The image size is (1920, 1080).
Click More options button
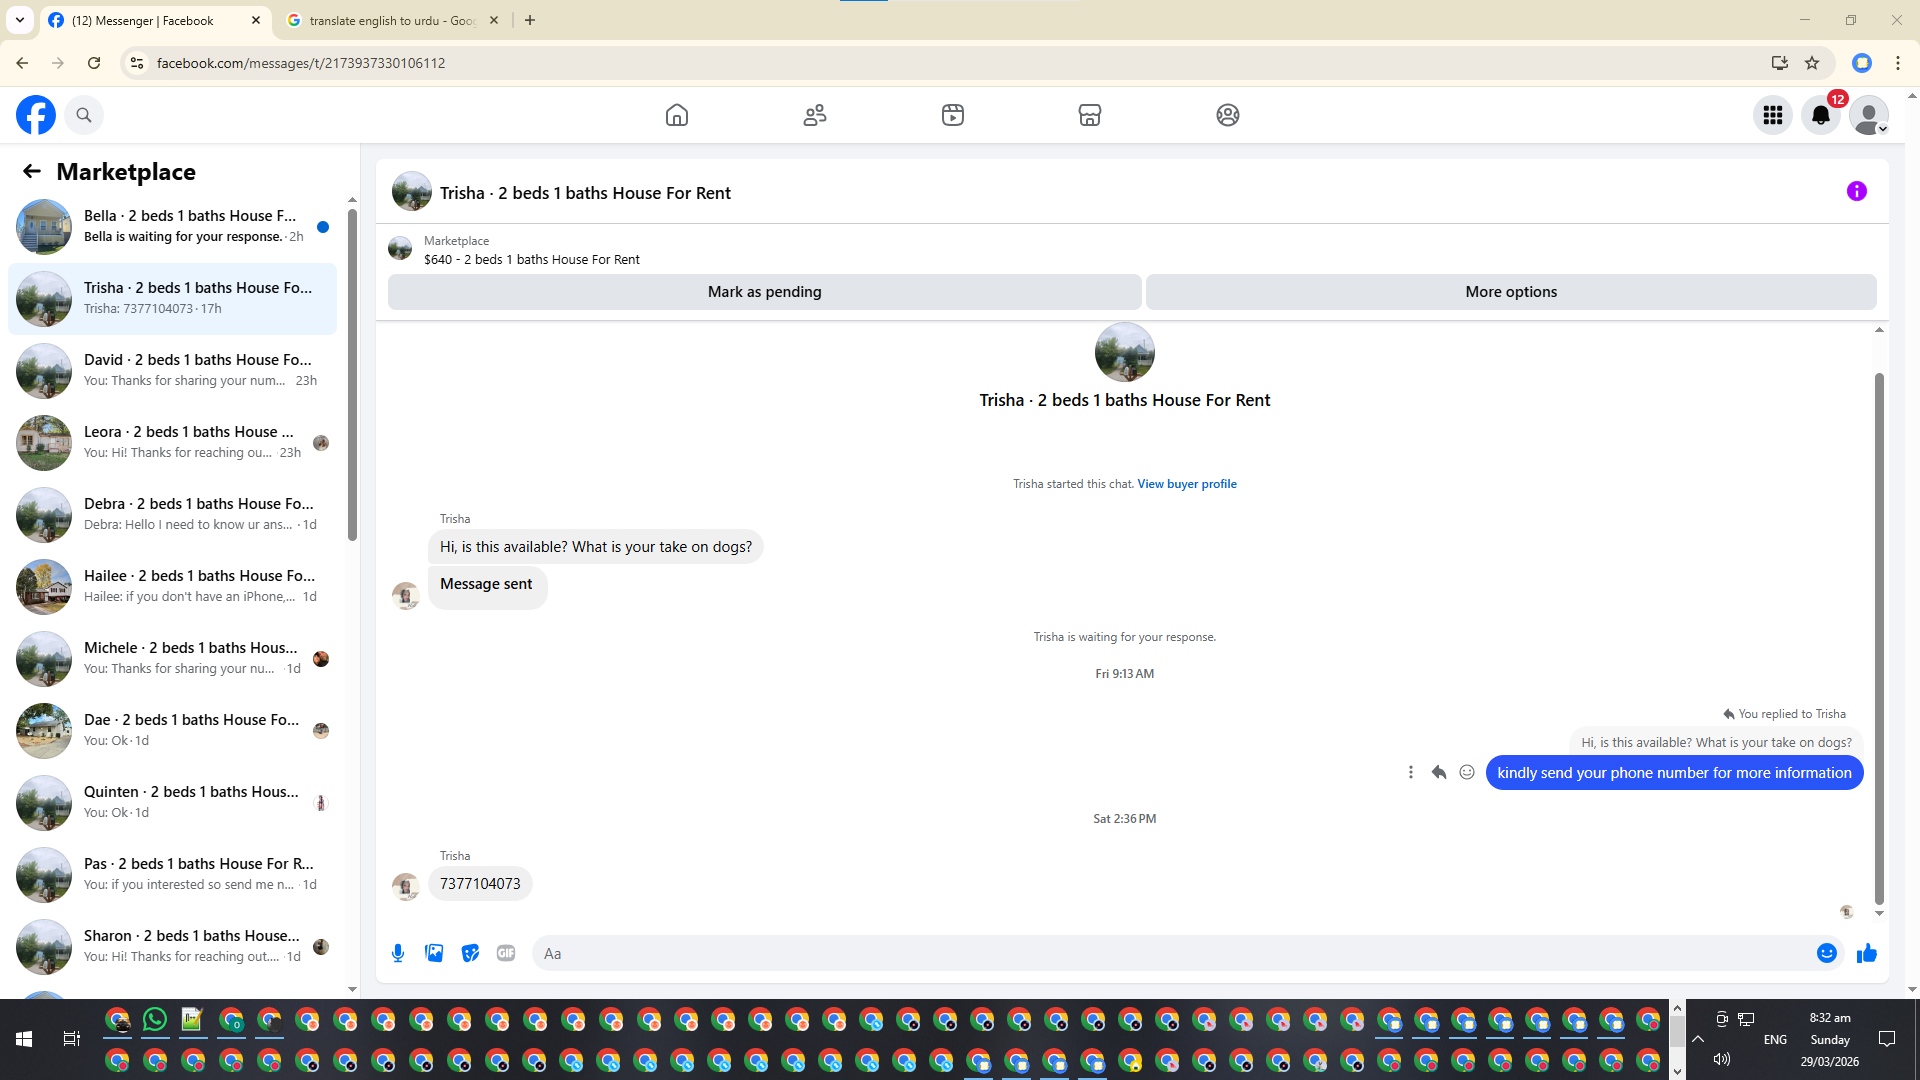[1511, 292]
